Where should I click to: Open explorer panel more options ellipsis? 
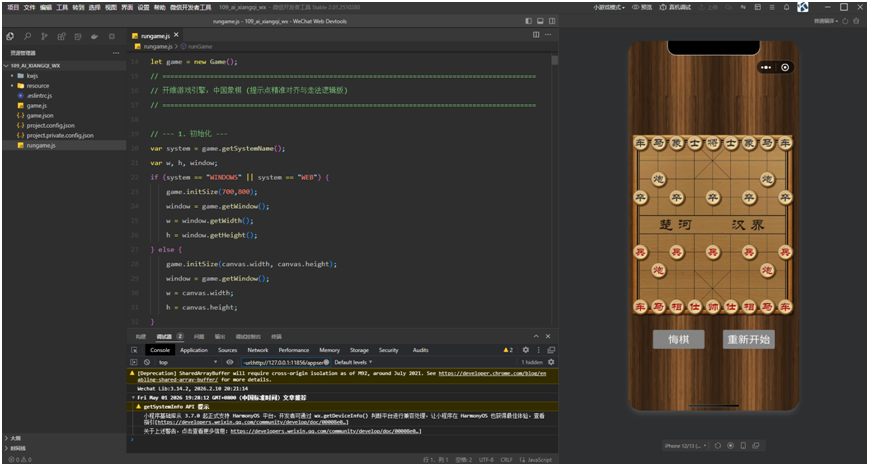[x=116, y=53]
